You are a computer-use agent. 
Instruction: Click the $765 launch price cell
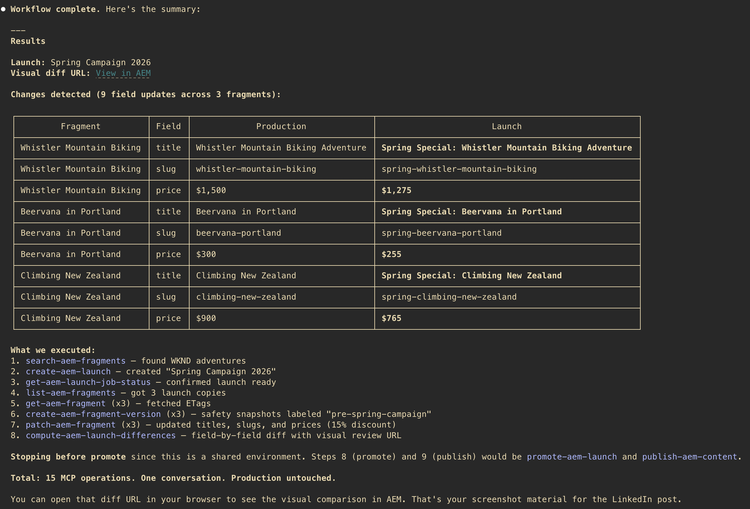coord(393,318)
